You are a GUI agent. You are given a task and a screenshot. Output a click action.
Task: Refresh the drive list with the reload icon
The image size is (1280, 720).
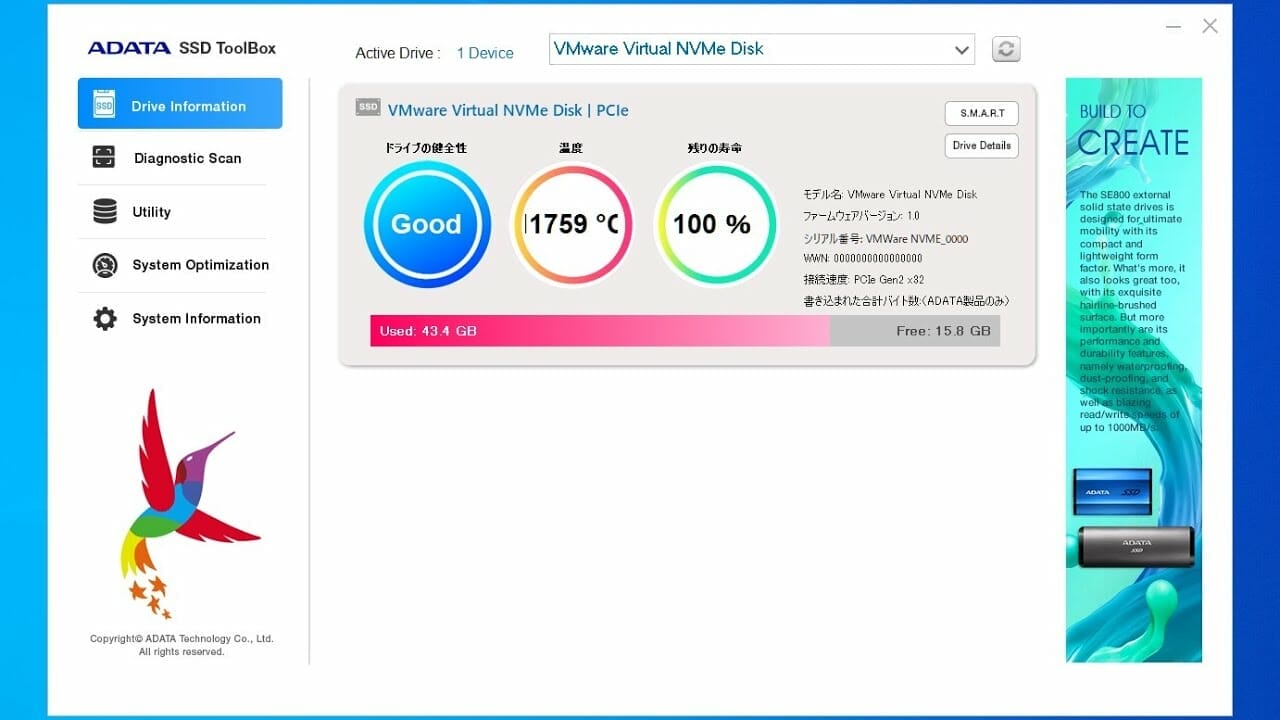point(1006,49)
